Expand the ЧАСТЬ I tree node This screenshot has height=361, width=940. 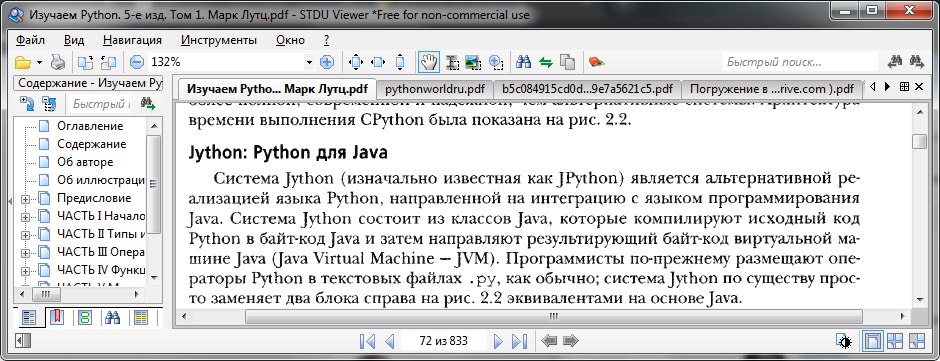point(25,216)
